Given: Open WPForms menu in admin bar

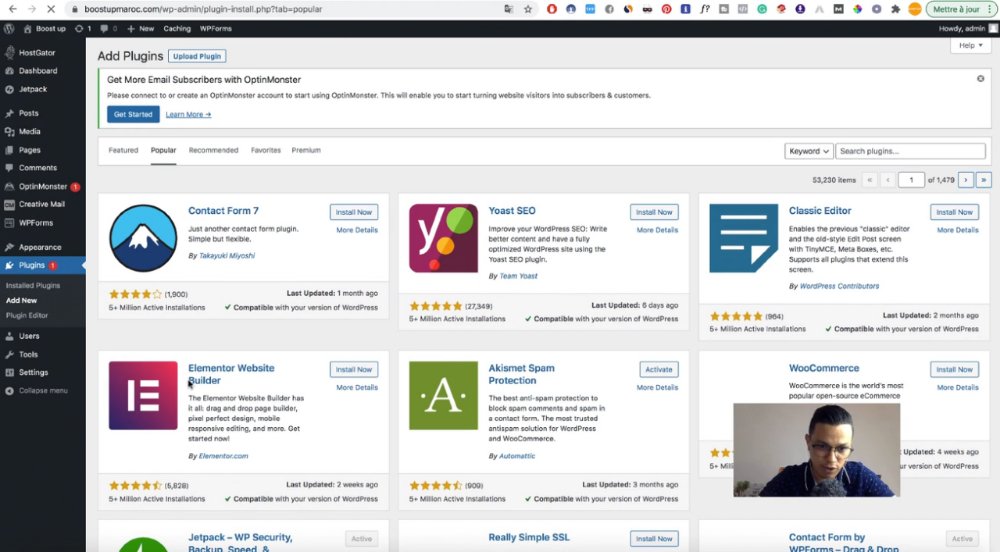Looking at the screenshot, I should (x=216, y=29).
